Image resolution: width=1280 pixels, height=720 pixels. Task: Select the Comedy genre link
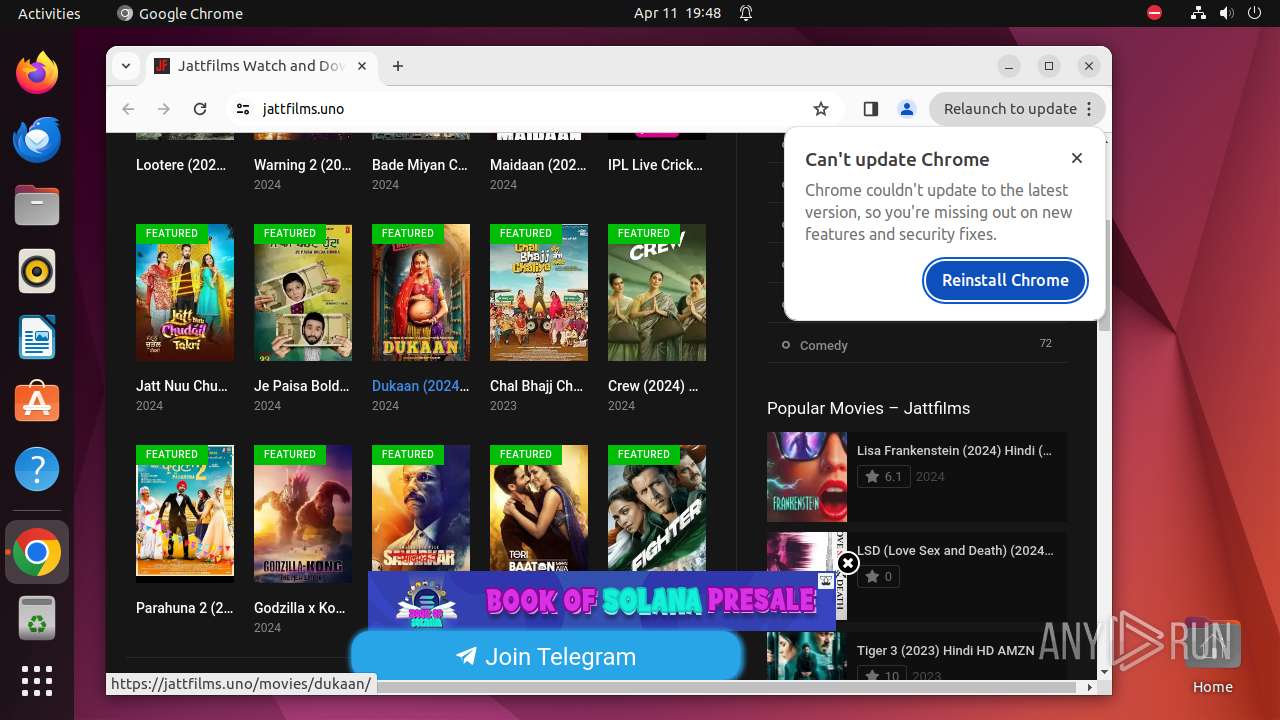click(824, 345)
